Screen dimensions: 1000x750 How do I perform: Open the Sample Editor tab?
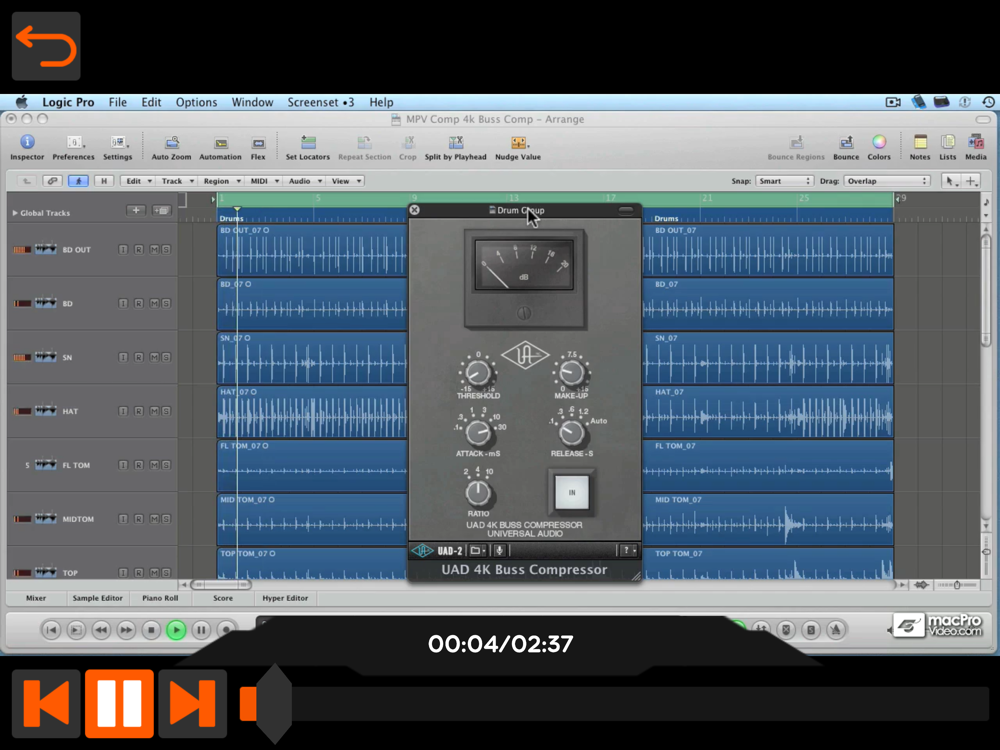pos(98,598)
